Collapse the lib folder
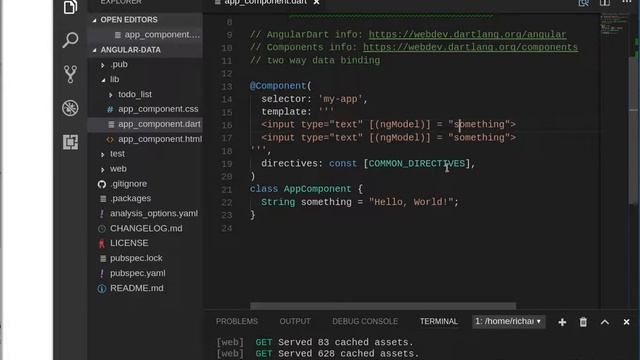The height and width of the screenshot is (360, 640). click(103, 80)
